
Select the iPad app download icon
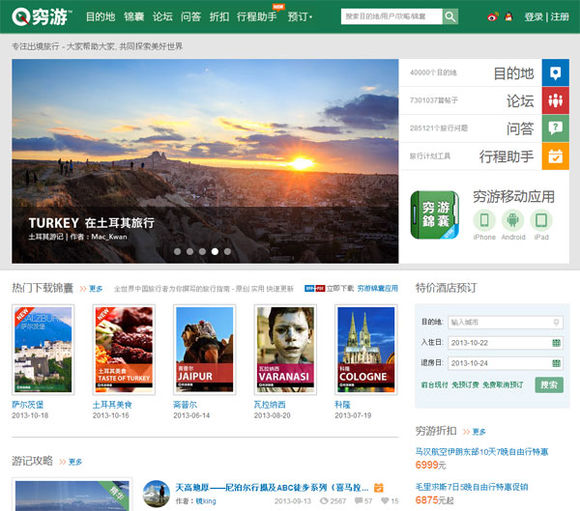(x=541, y=220)
